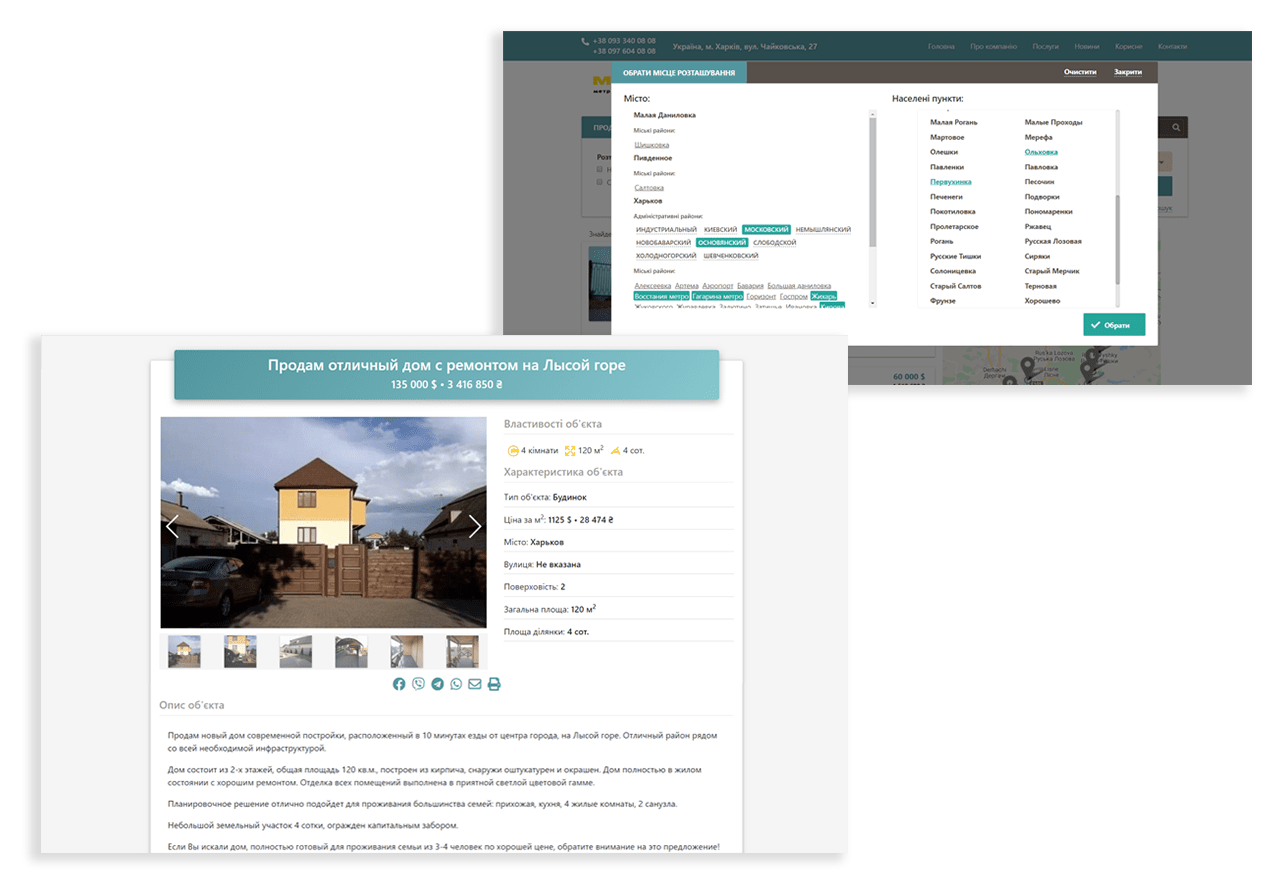1280x888 pixels.
Task: Click the phone icon in site header
Action: pos(585,42)
